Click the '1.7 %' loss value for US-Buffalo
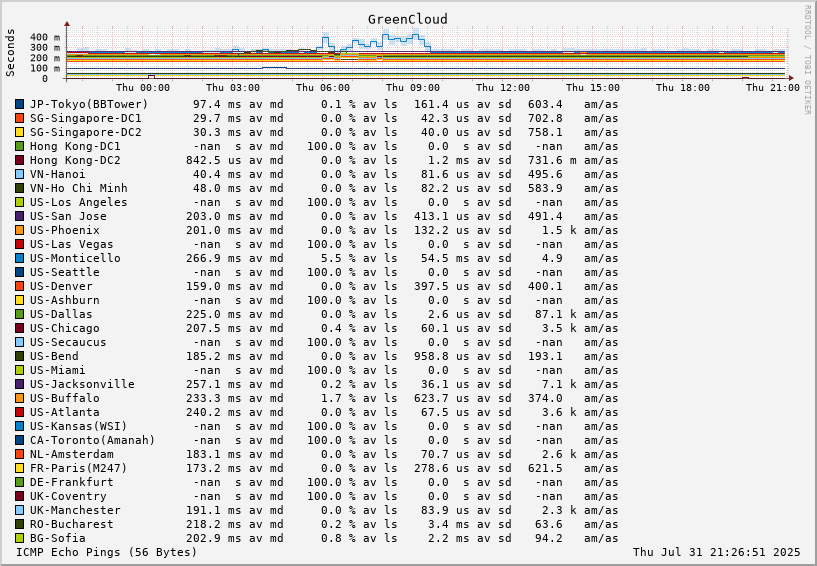817x566 pixels. 338,398
